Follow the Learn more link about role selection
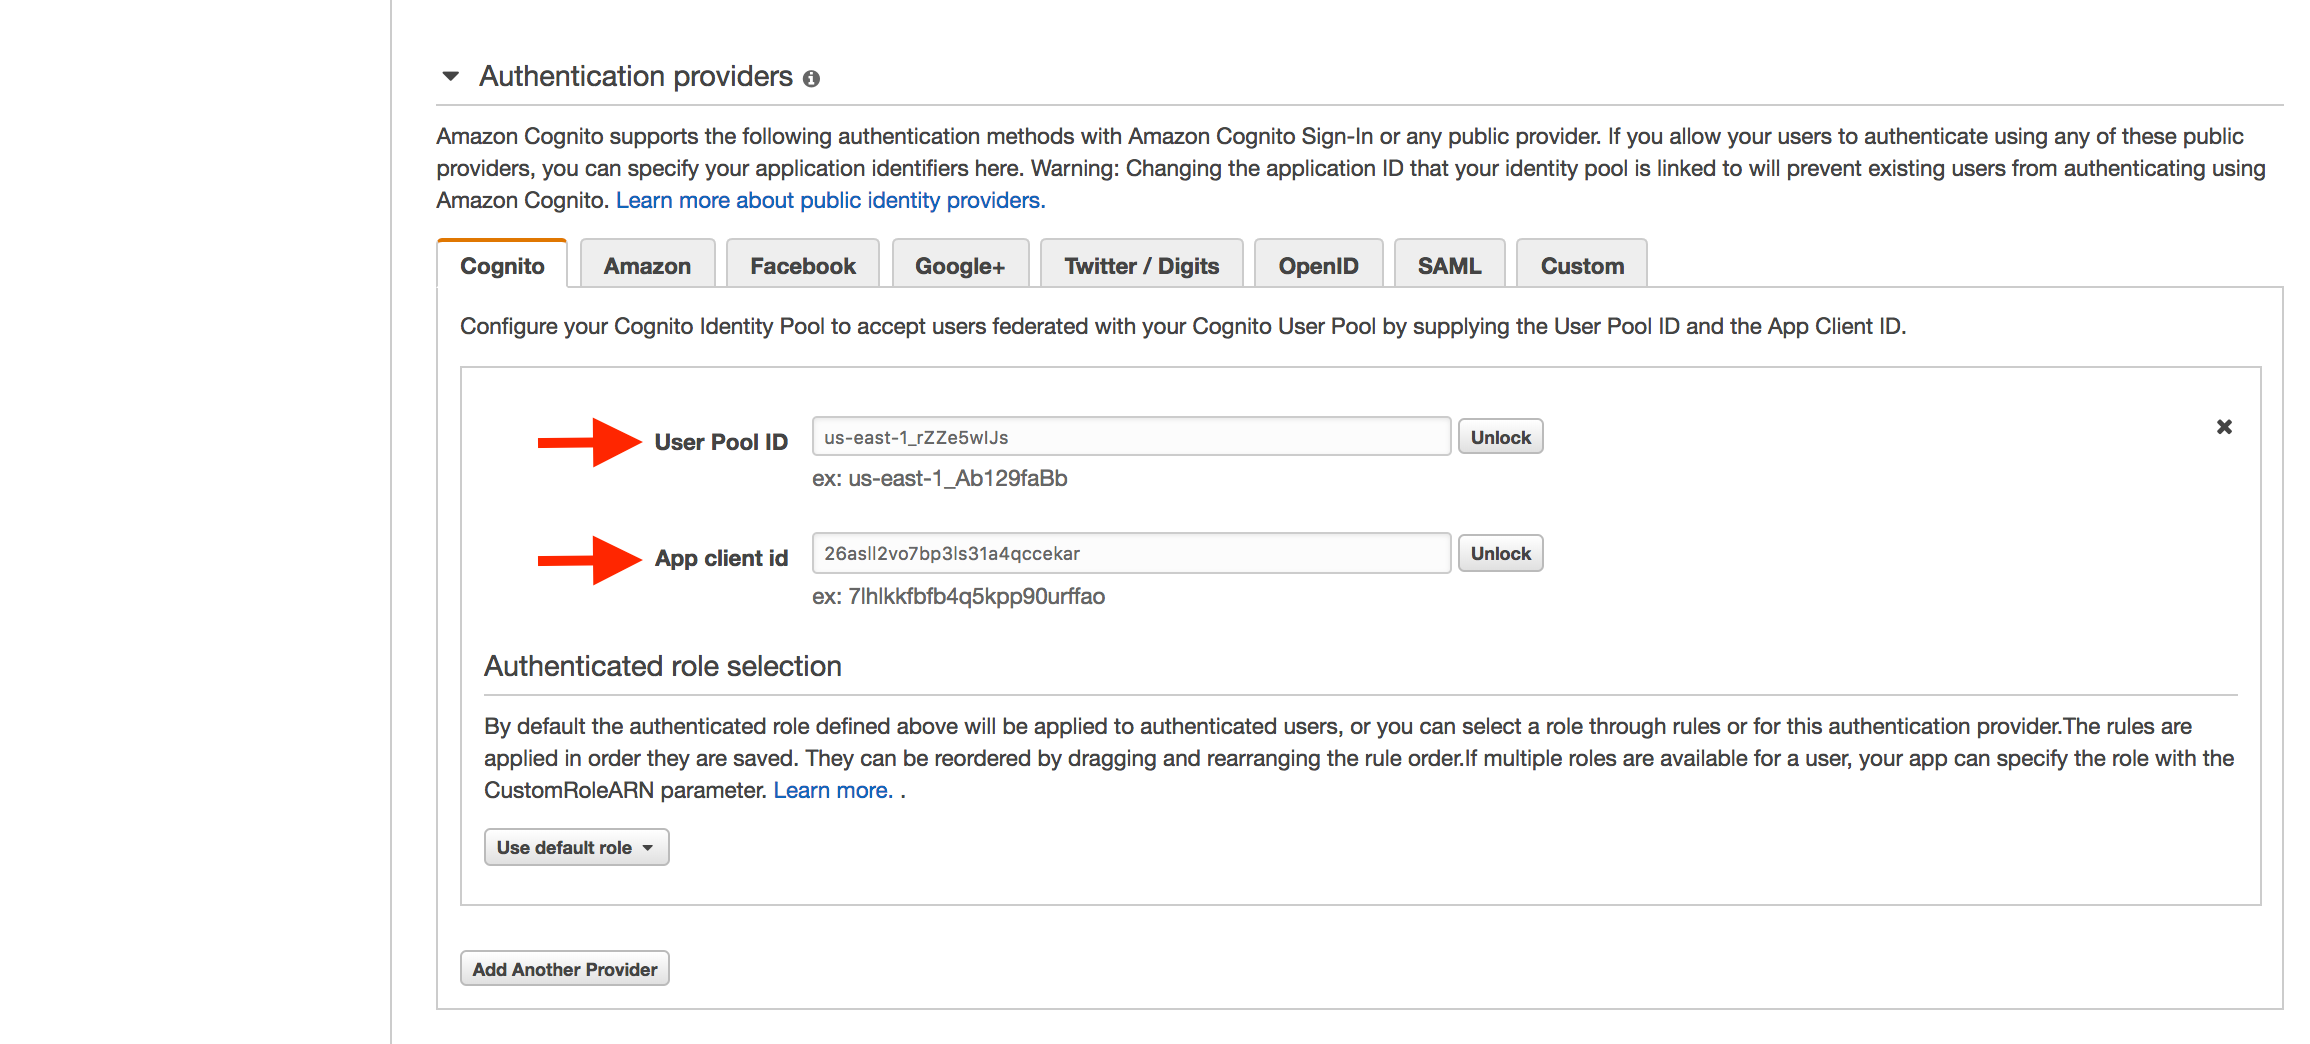Screen dimensions: 2310x1044 (x=832, y=790)
